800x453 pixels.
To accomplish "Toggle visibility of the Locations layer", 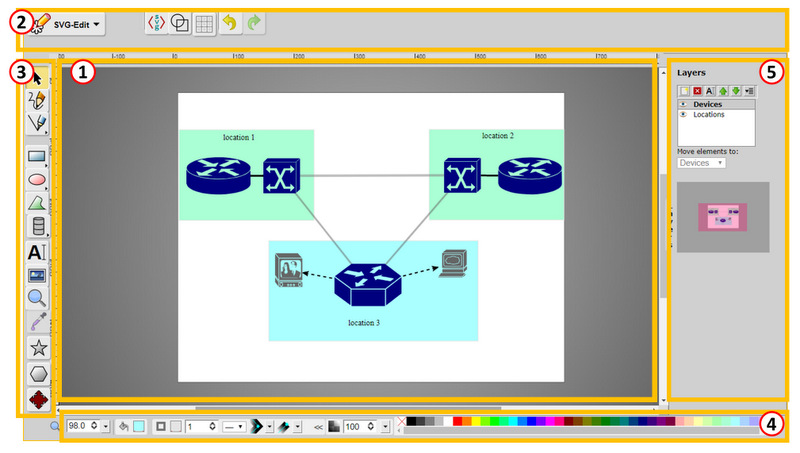I will coord(683,114).
